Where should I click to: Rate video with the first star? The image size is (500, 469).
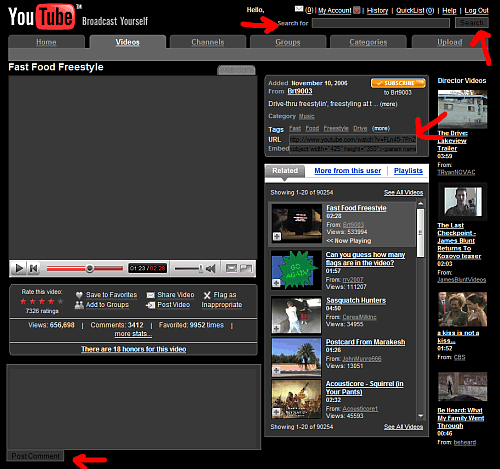click(x=23, y=301)
